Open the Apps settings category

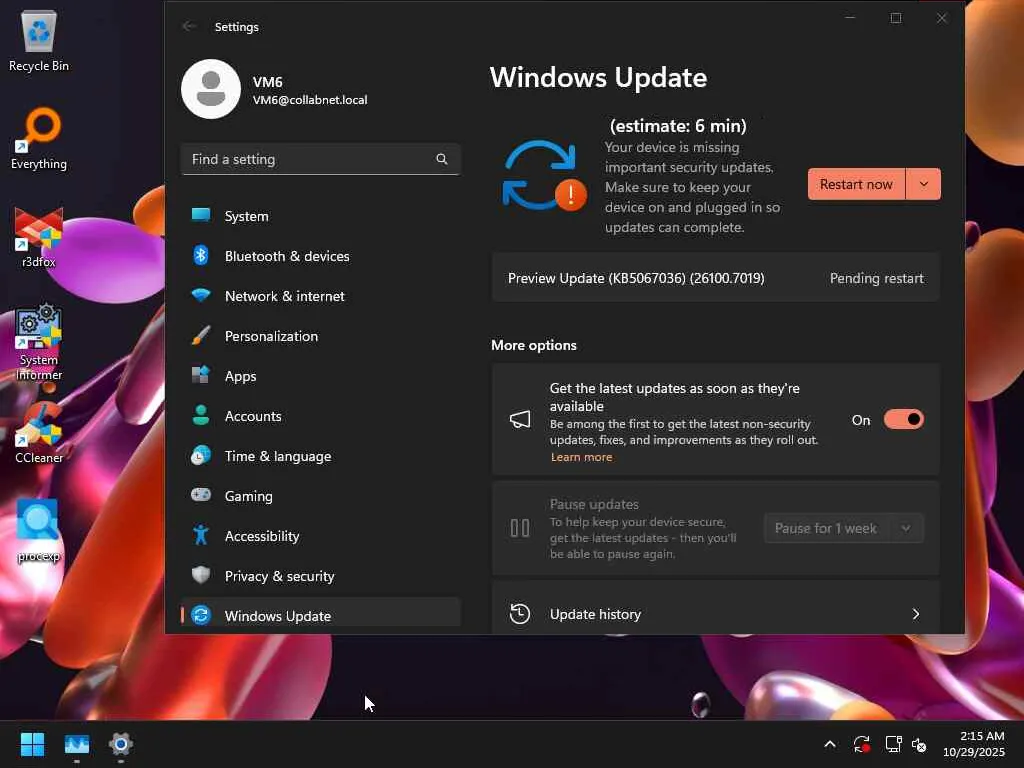[x=321, y=376]
